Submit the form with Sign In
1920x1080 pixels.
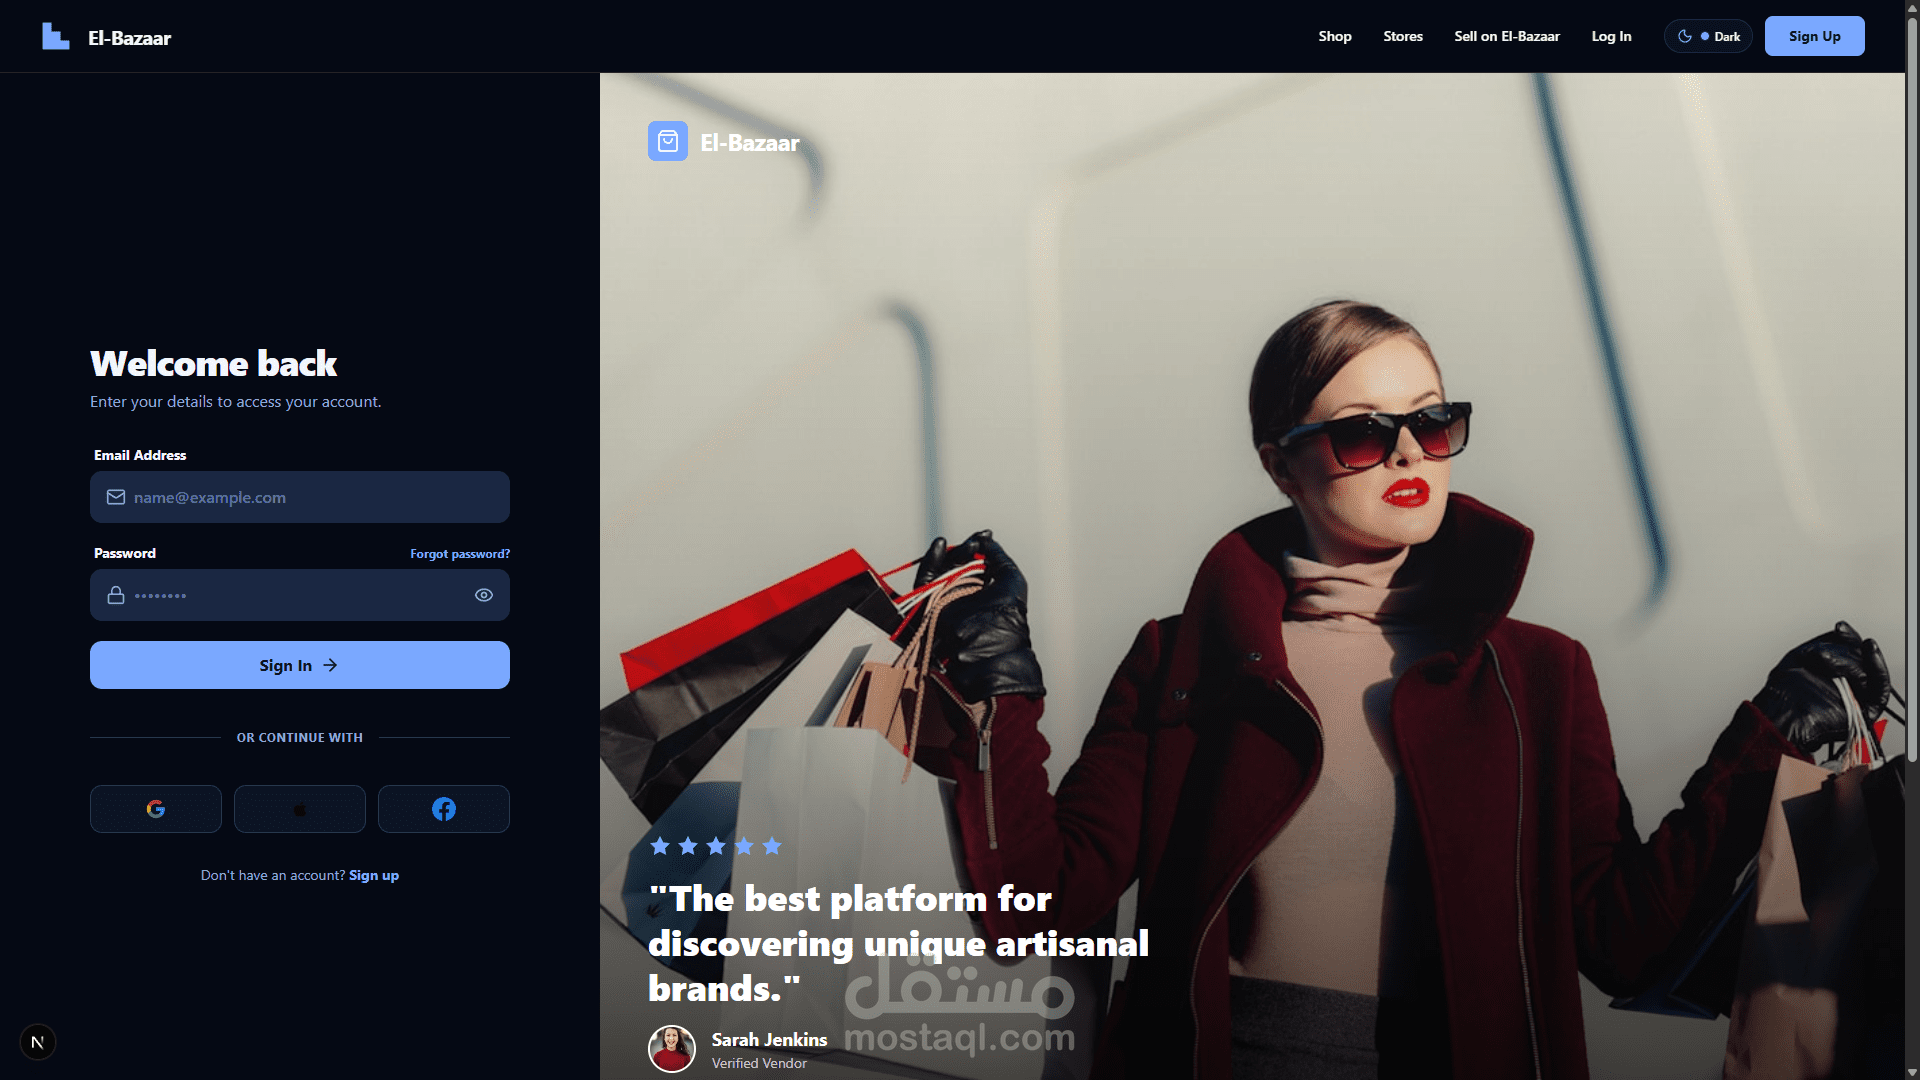(x=300, y=665)
